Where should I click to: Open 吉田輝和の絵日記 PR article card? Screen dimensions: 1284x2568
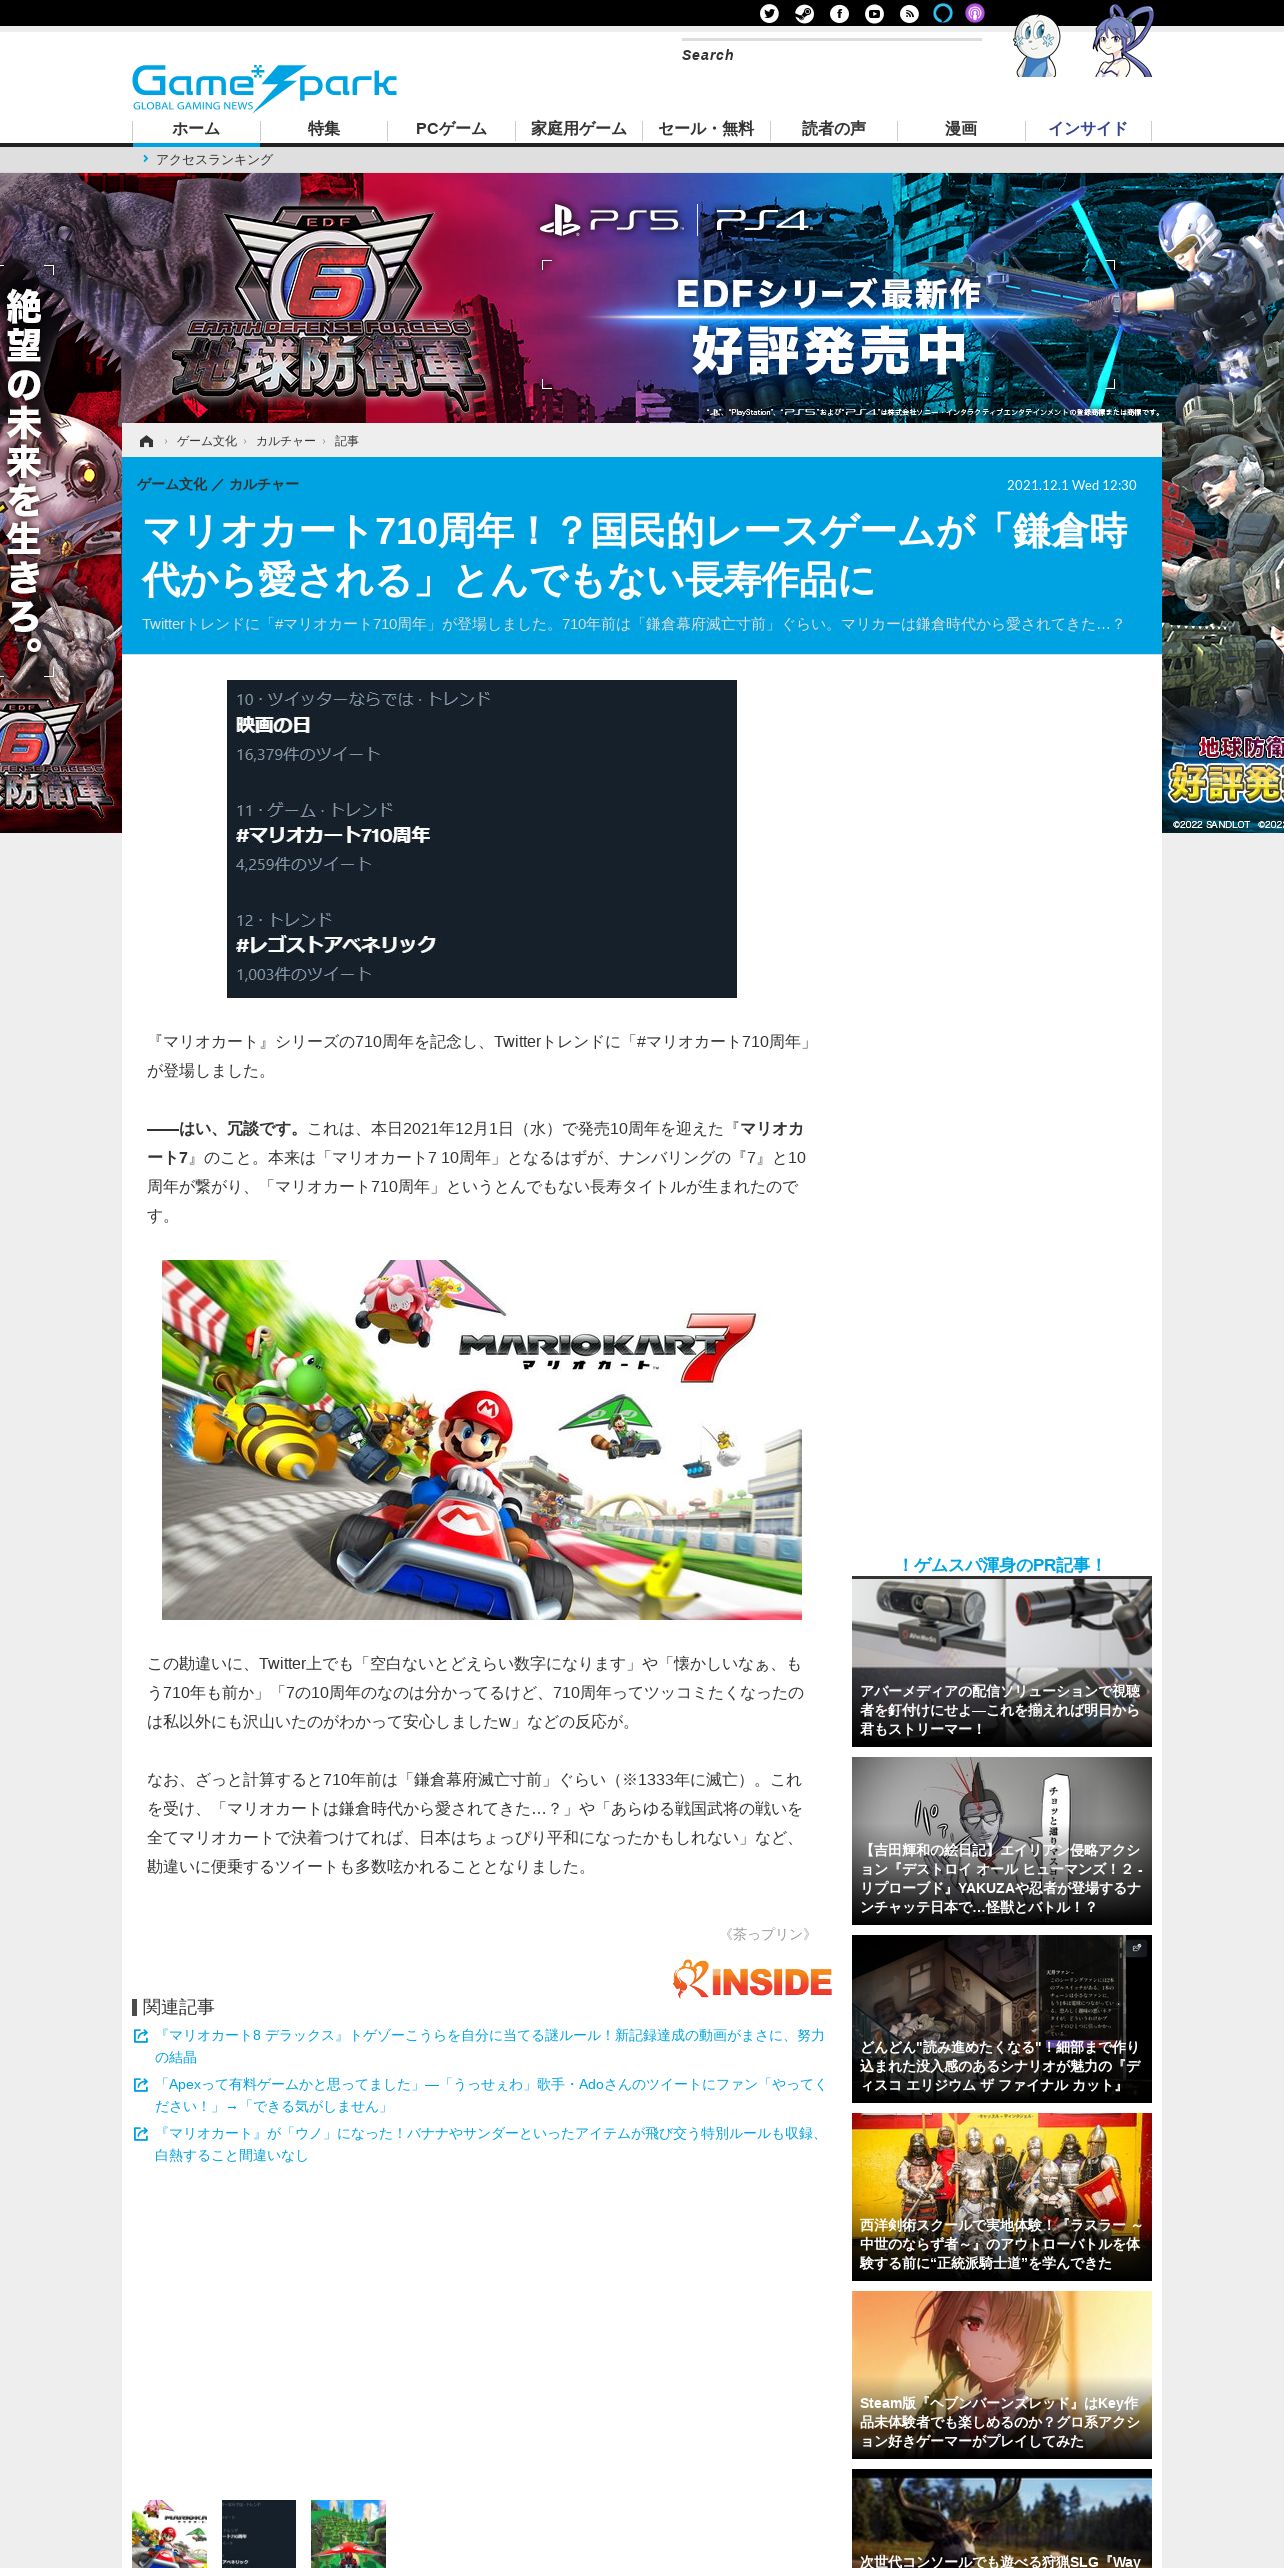pyautogui.click(x=1002, y=1841)
